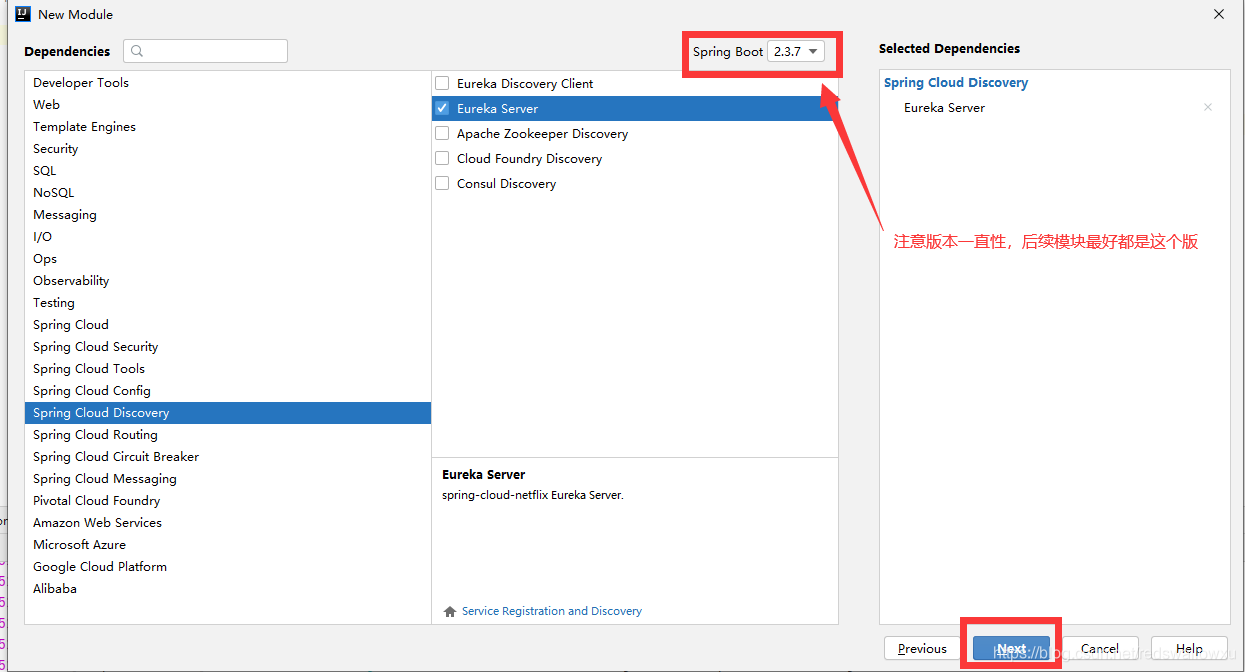This screenshot has width=1245, height=672.
Task: Open the Messaging category
Action: point(228,215)
